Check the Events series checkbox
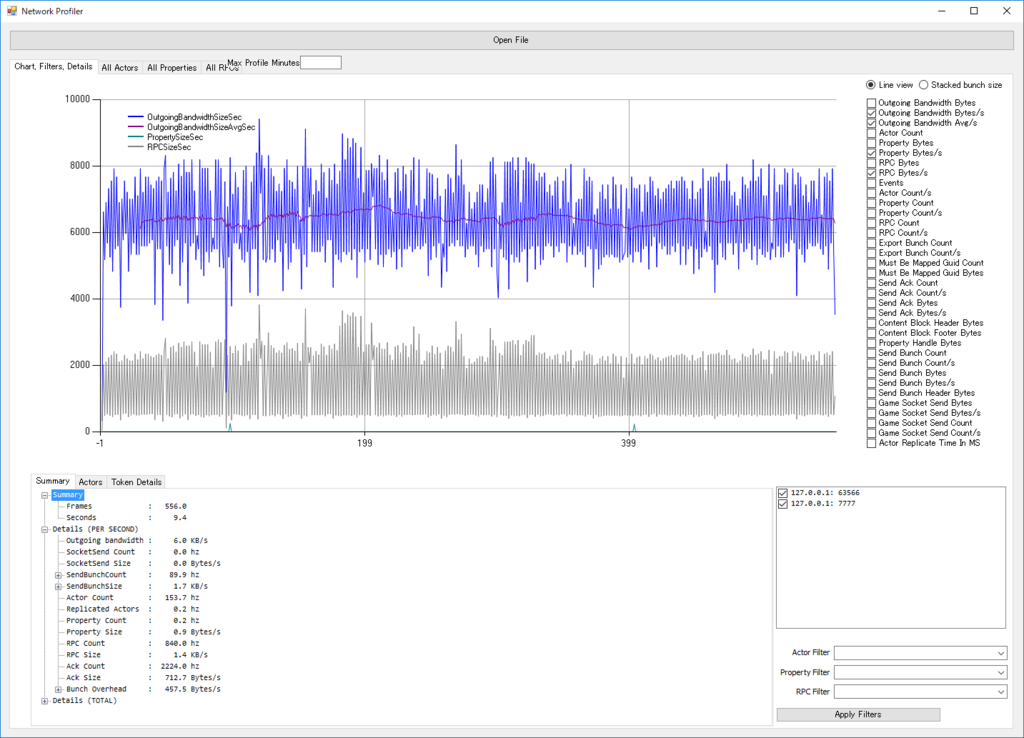The width and height of the screenshot is (1024, 738). click(871, 183)
